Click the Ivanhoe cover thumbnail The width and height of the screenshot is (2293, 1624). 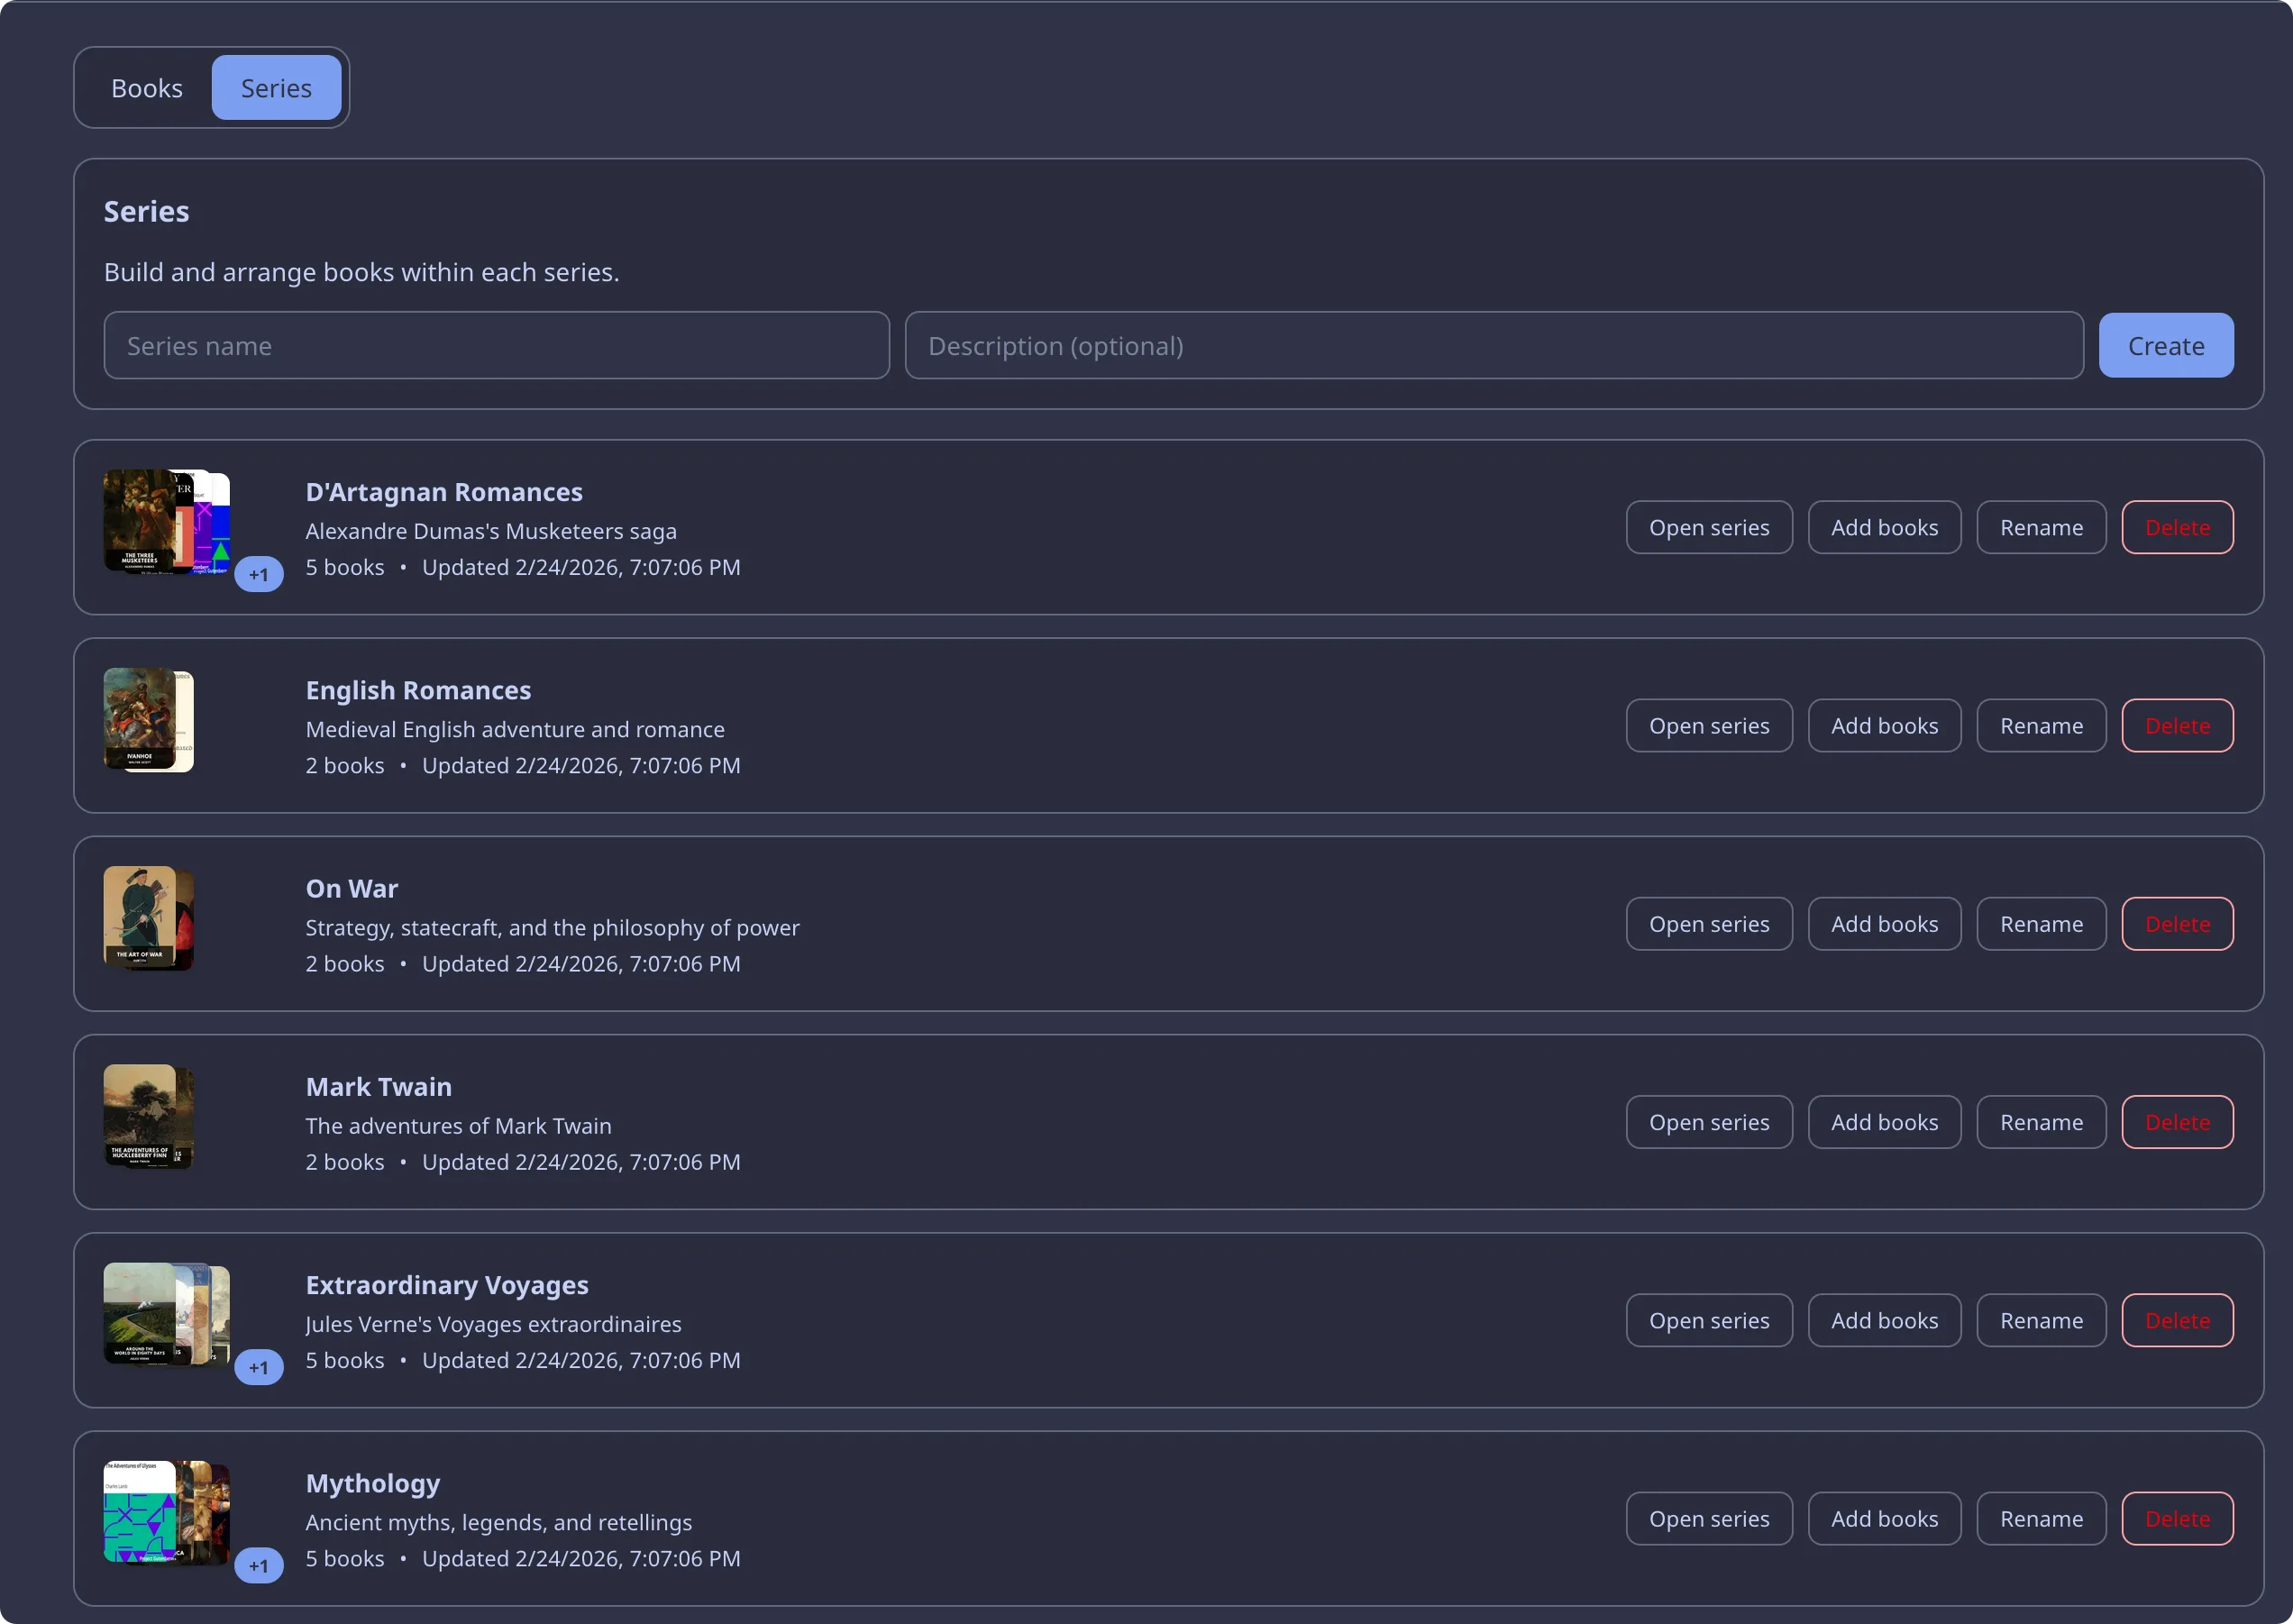(139, 718)
